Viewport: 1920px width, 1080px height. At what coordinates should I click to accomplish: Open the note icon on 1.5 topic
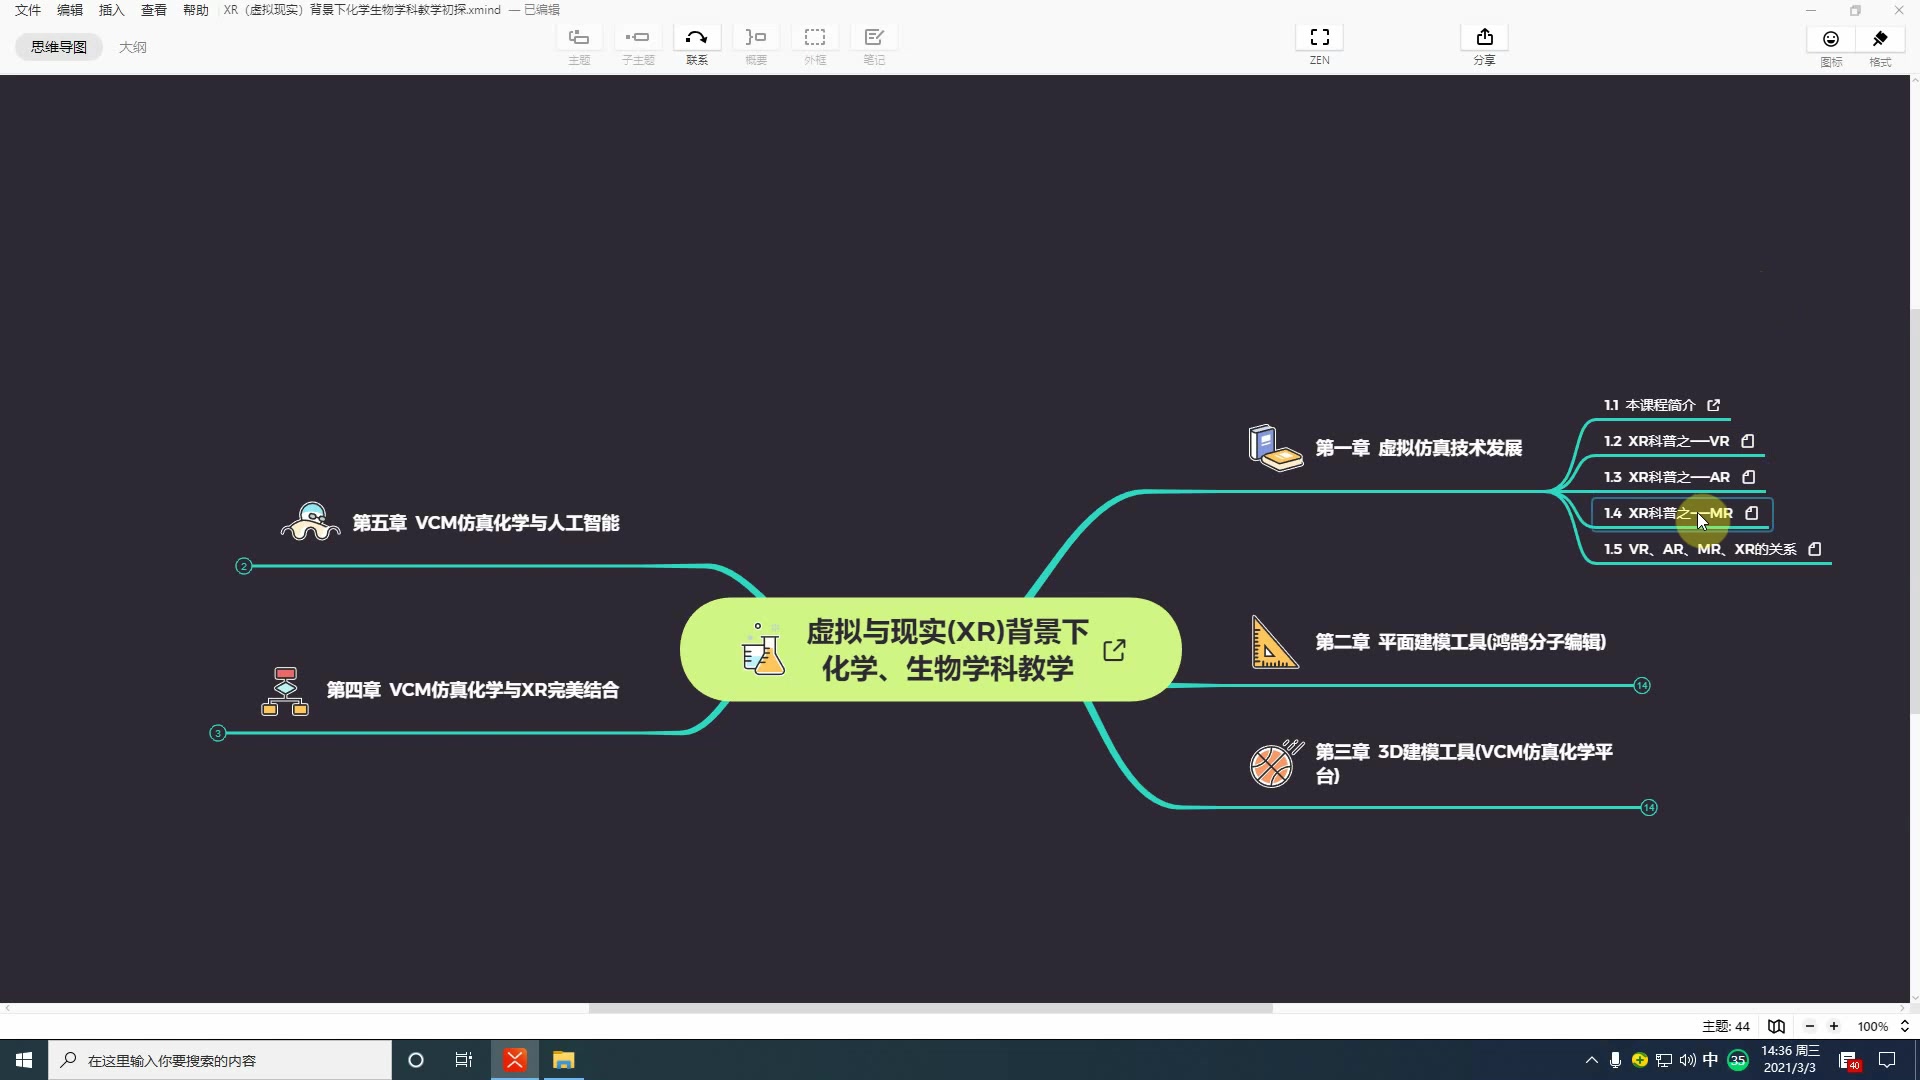1815,549
